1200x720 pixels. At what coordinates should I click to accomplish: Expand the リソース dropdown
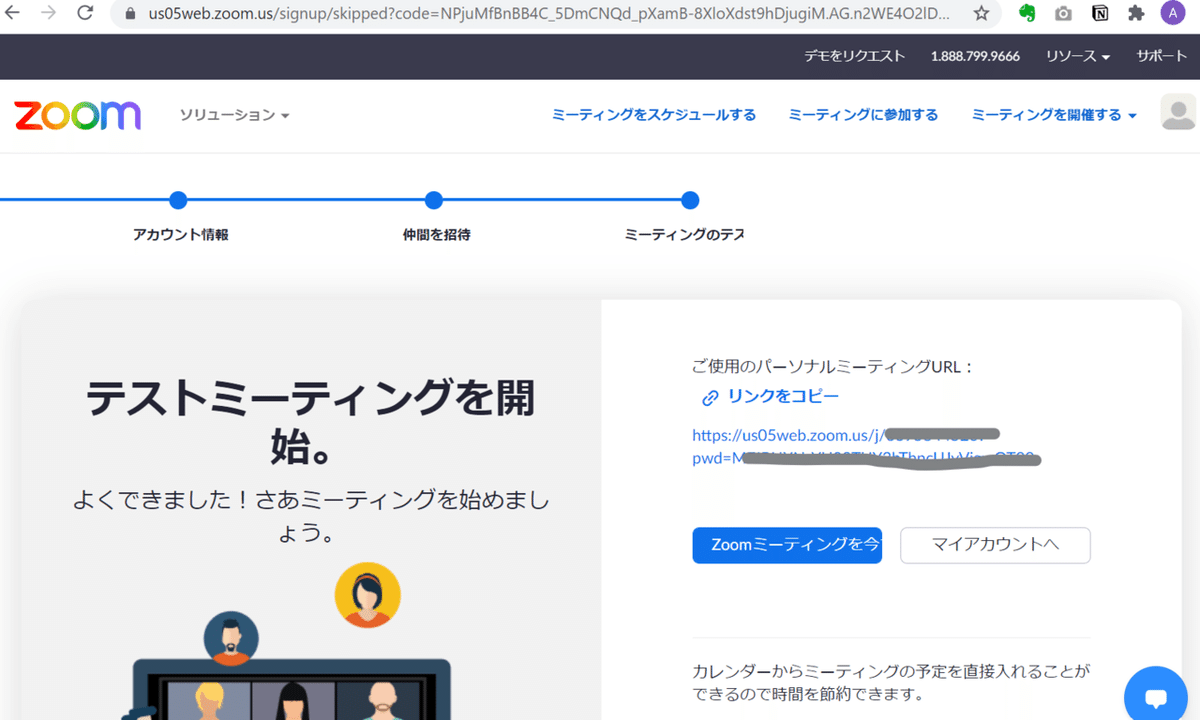click(1078, 57)
